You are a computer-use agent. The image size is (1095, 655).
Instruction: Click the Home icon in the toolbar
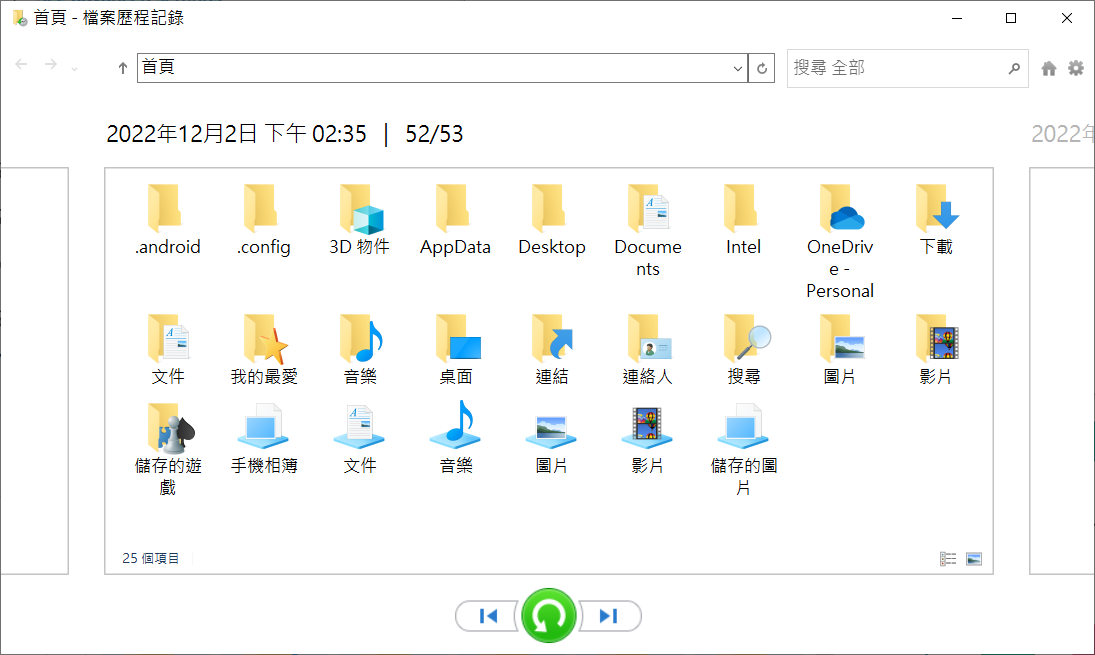click(x=1049, y=68)
